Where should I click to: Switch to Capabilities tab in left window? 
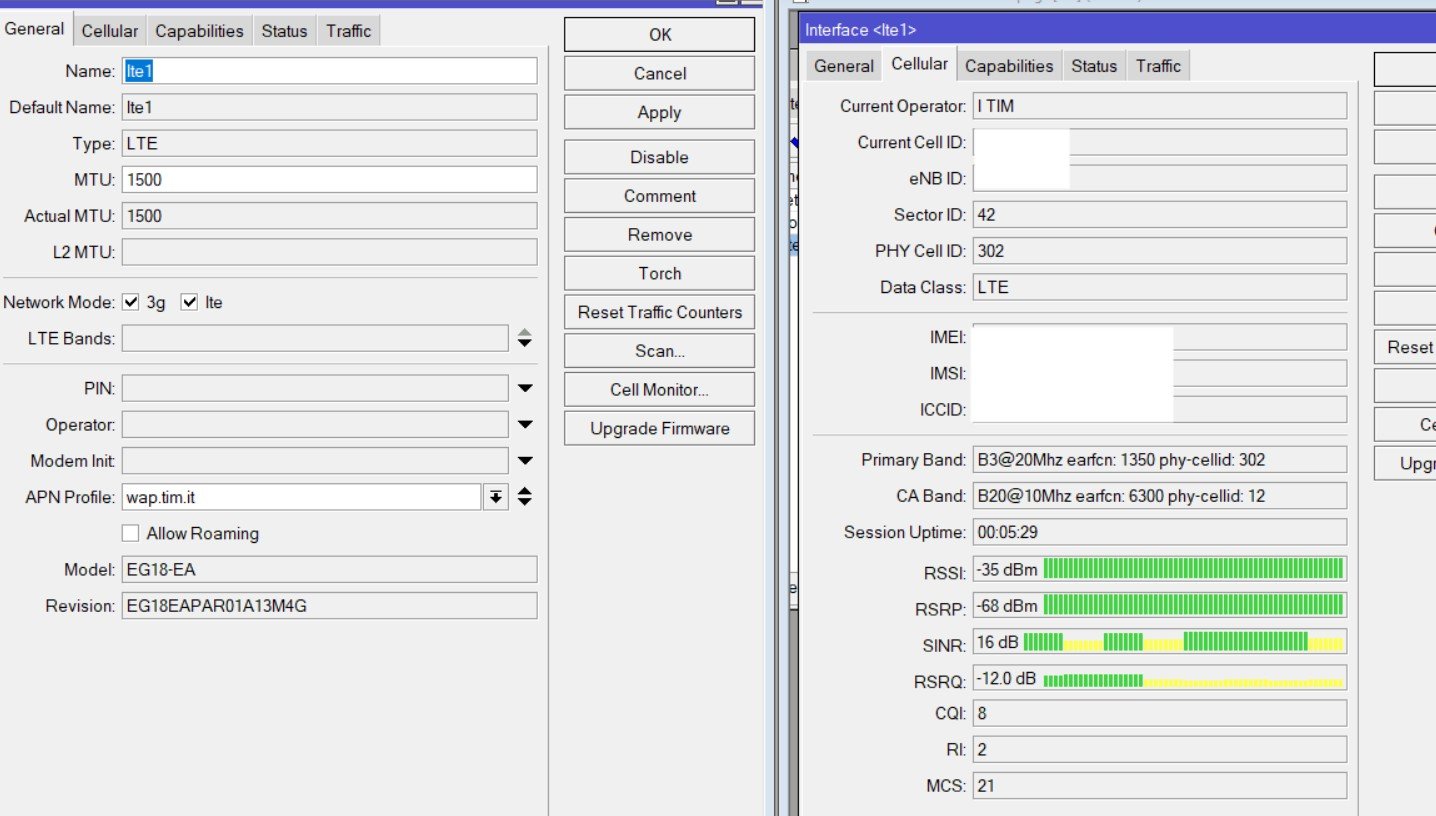pyautogui.click(x=199, y=31)
